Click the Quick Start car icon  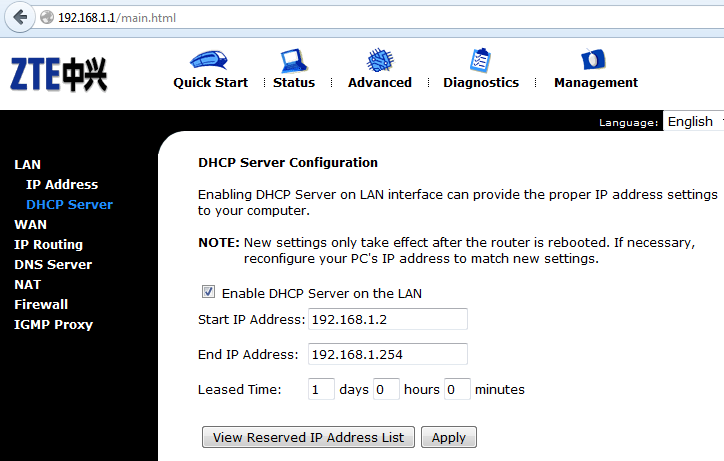tap(210, 59)
